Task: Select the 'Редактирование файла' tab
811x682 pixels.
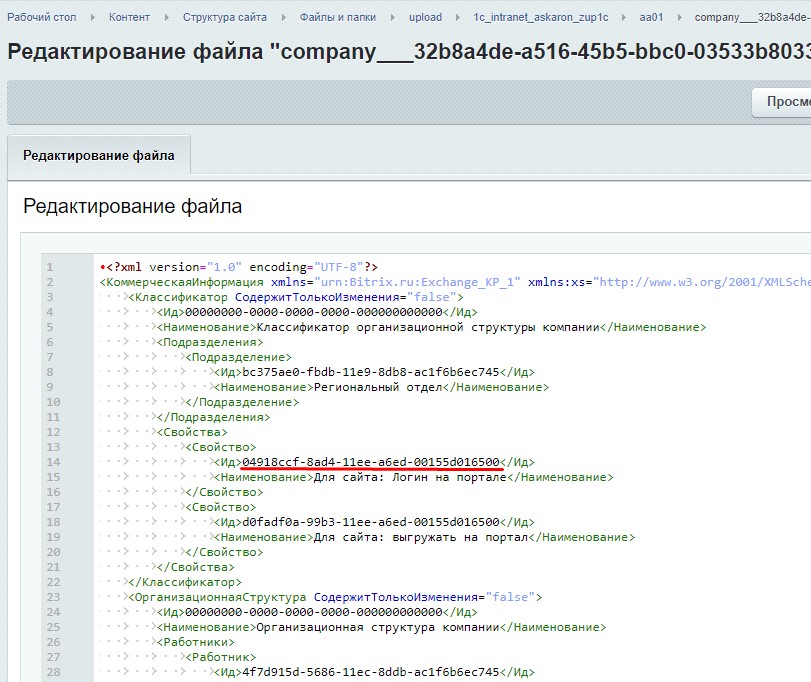Action: [x=99, y=155]
